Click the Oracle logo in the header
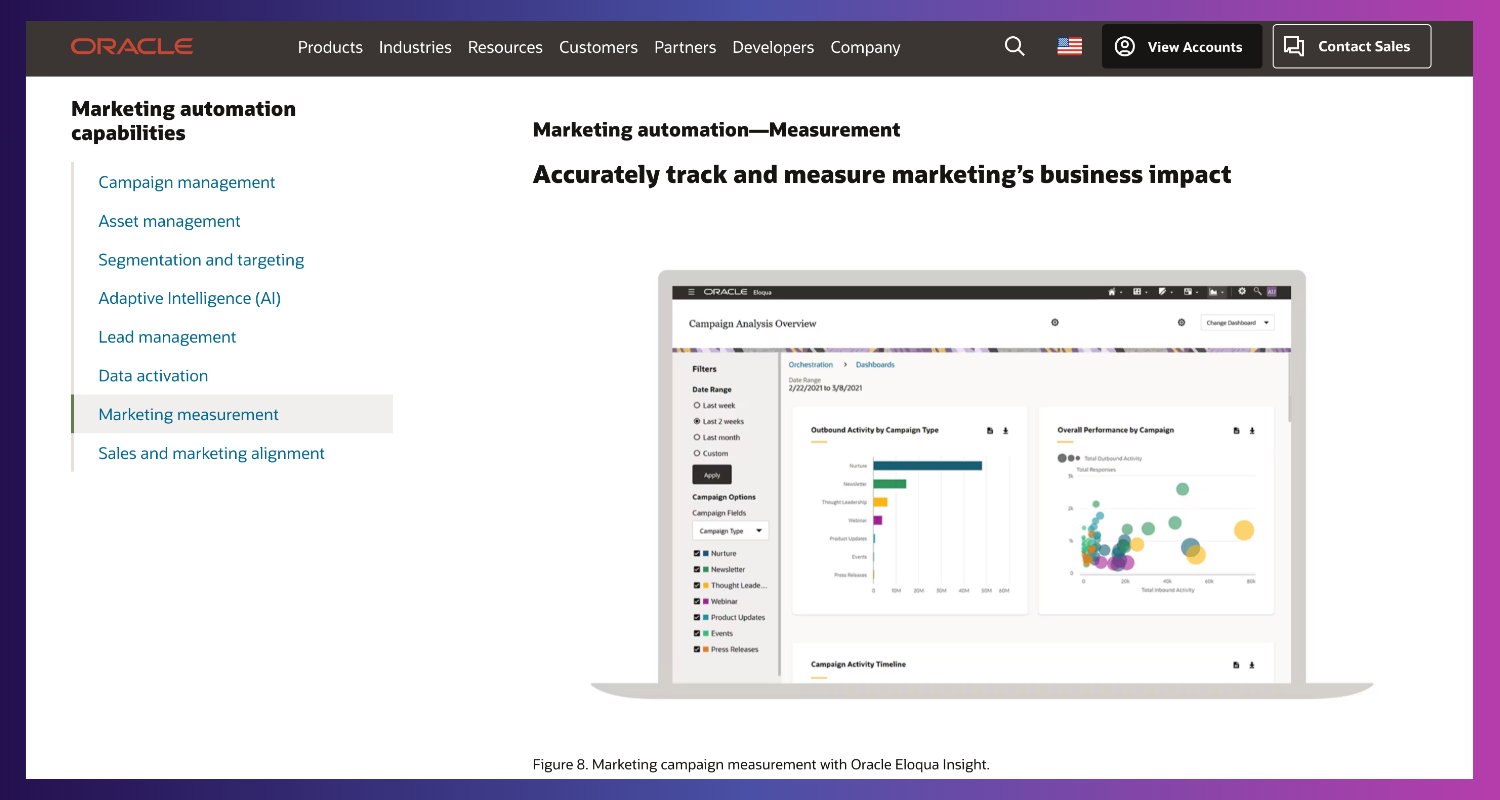Image resolution: width=1500 pixels, height=800 pixels. 132,46
